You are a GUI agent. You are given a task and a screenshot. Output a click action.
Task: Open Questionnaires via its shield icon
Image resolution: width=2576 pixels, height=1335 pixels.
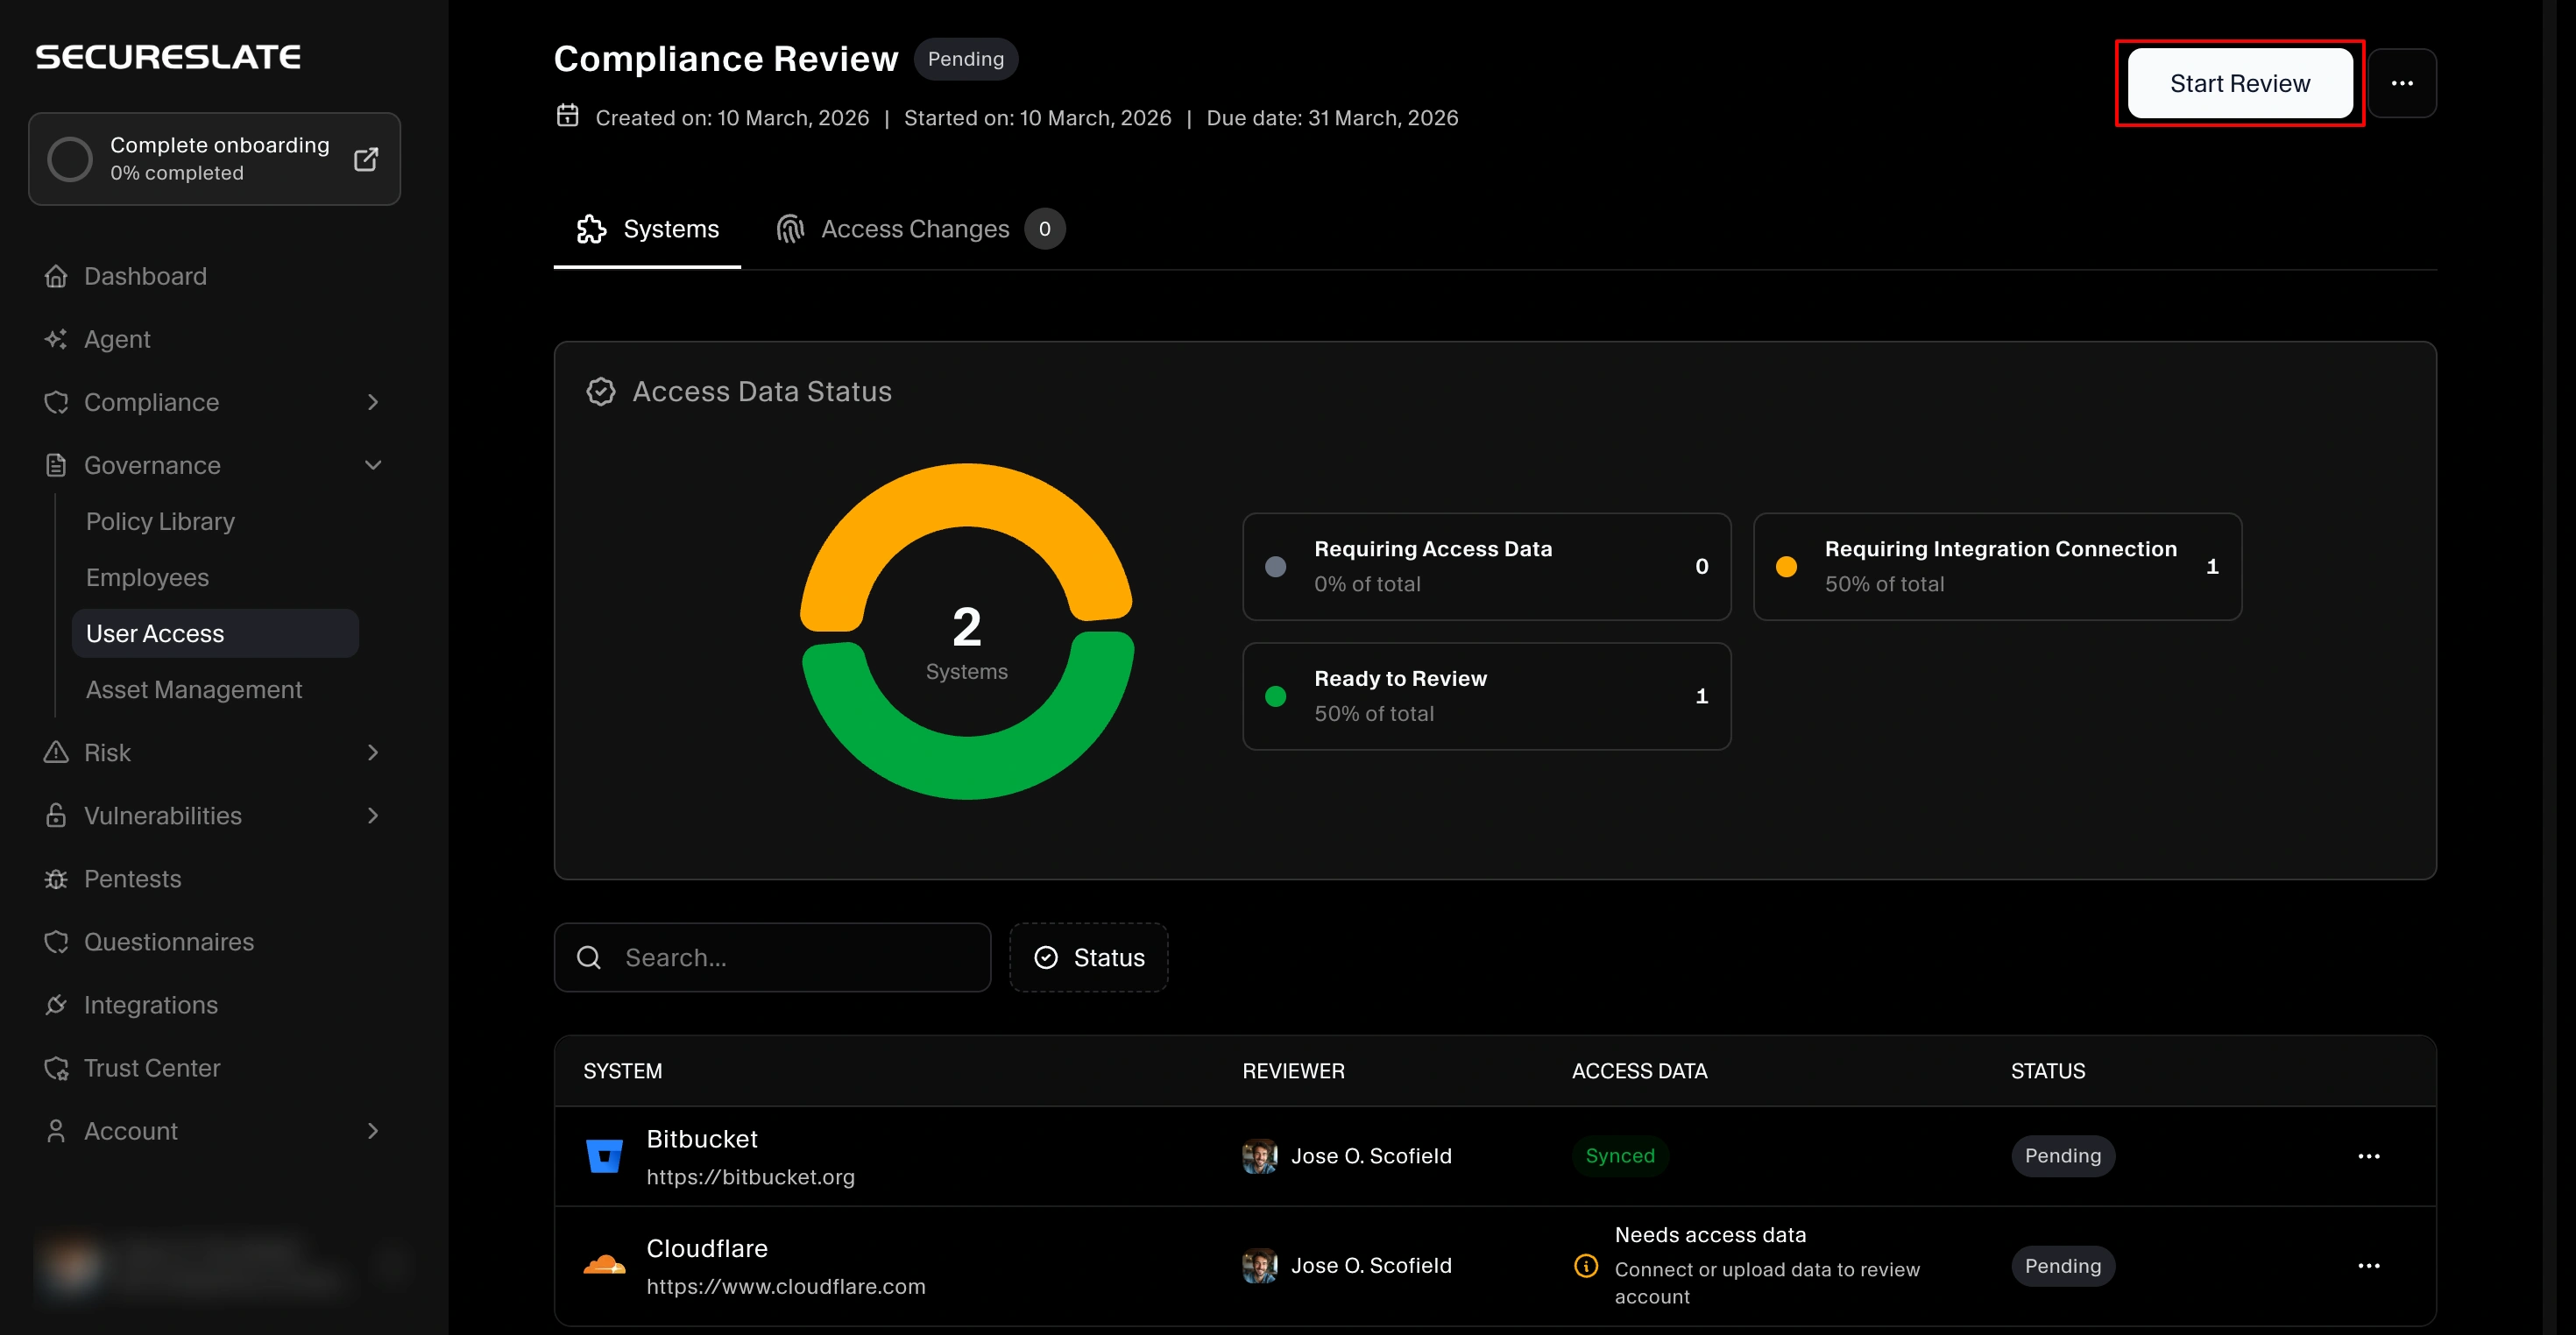click(57, 942)
